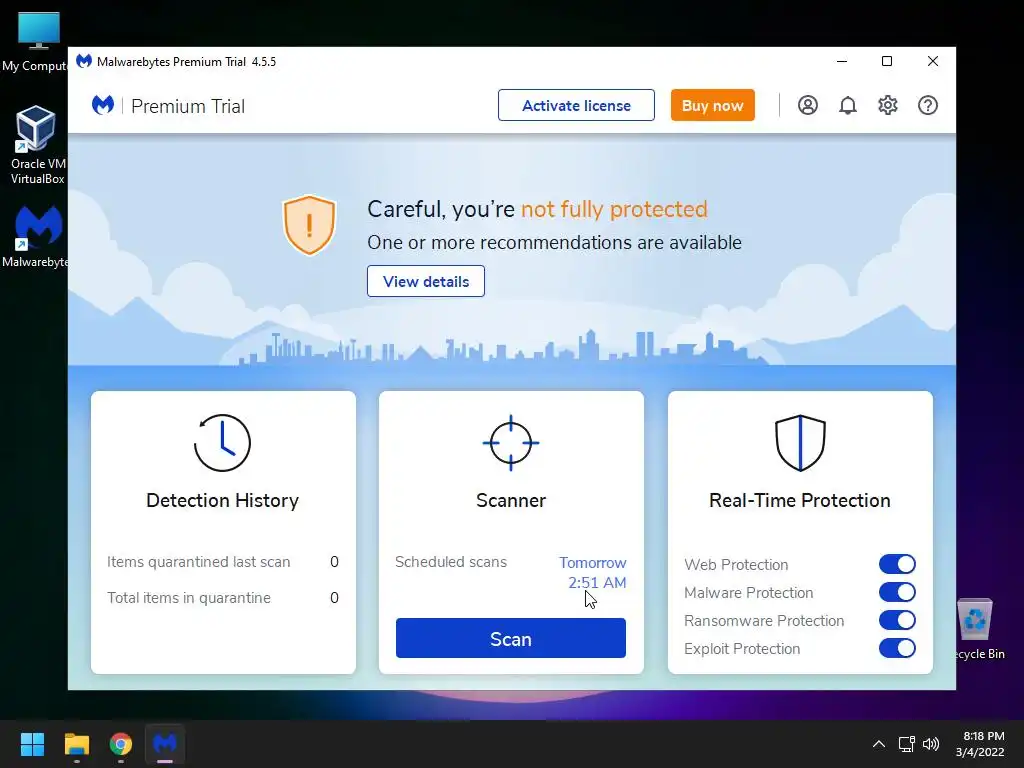The image size is (1024, 768).
Task: Maximize the Malwarebytes window
Action: (887, 61)
